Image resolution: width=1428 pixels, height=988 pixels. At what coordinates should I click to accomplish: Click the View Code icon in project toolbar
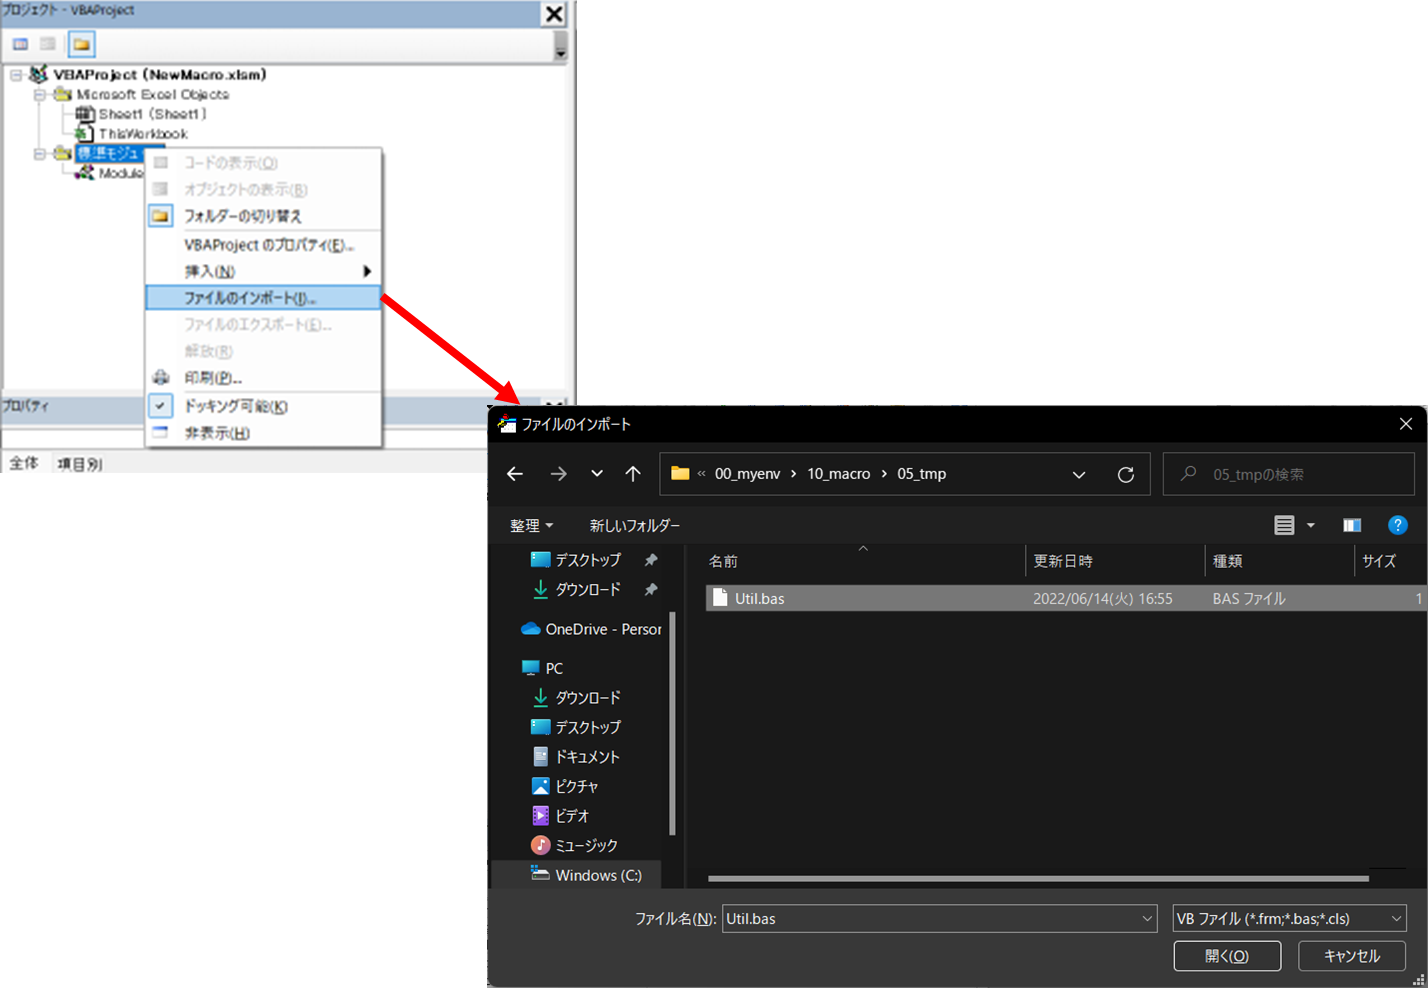(x=20, y=44)
